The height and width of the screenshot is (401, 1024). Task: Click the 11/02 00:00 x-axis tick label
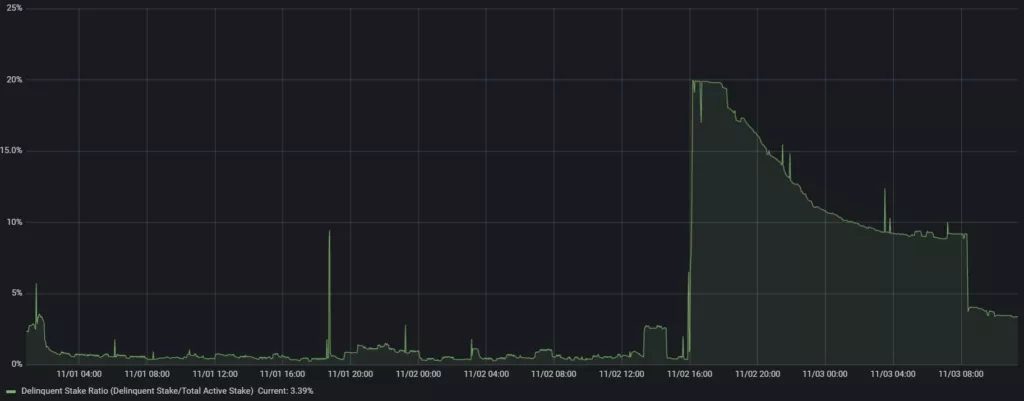[x=417, y=374]
